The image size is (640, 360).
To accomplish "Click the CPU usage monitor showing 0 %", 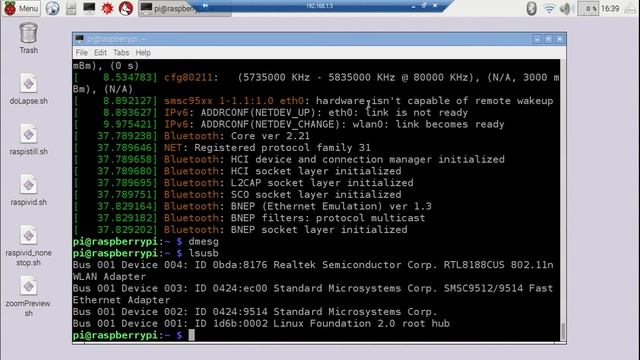I will point(589,9).
